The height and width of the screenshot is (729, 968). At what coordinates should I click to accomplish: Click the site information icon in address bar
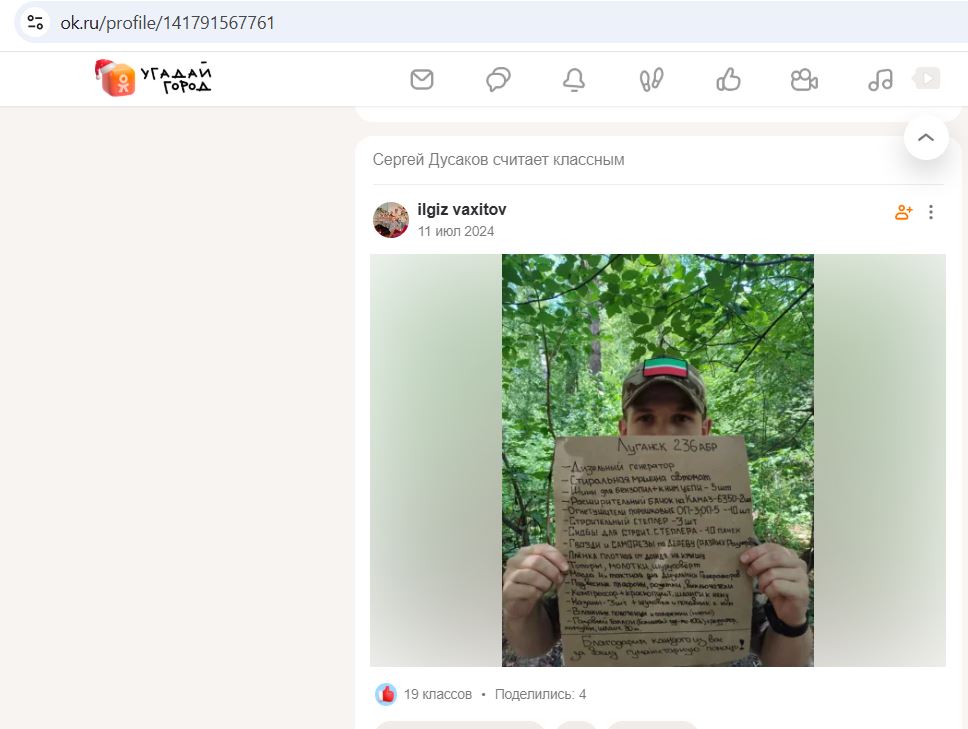coord(35,23)
